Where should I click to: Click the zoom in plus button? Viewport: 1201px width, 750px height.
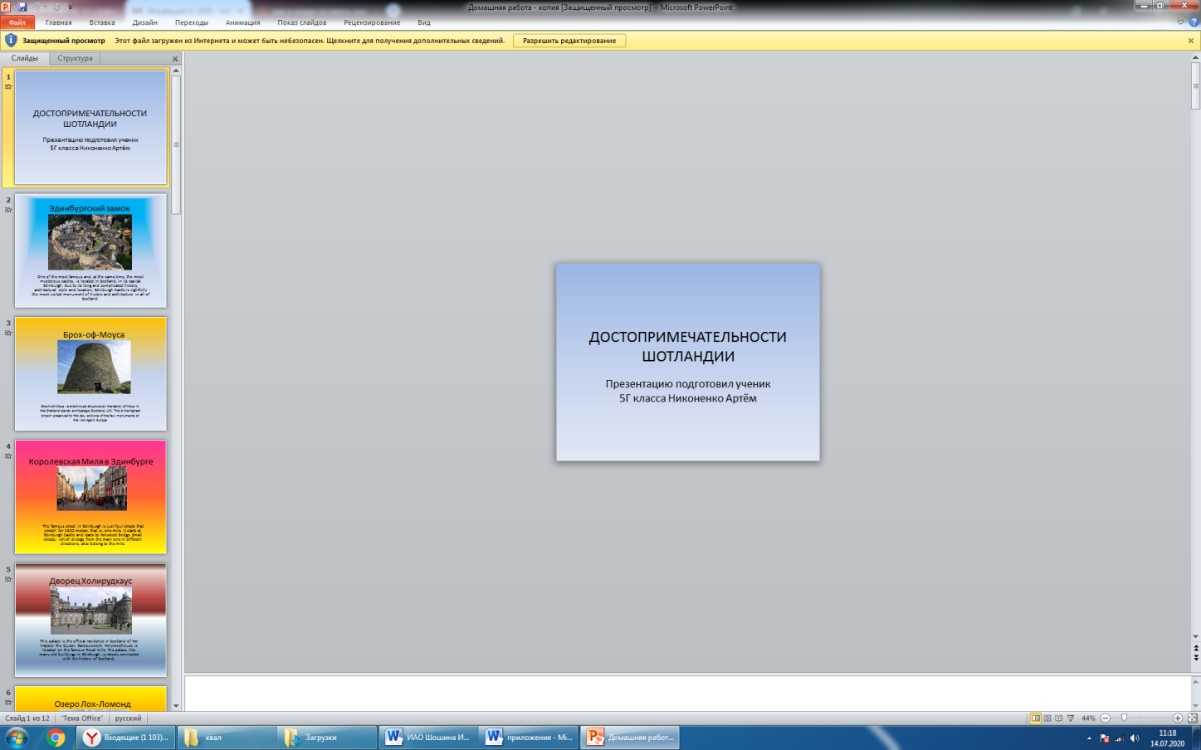pos(1178,718)
